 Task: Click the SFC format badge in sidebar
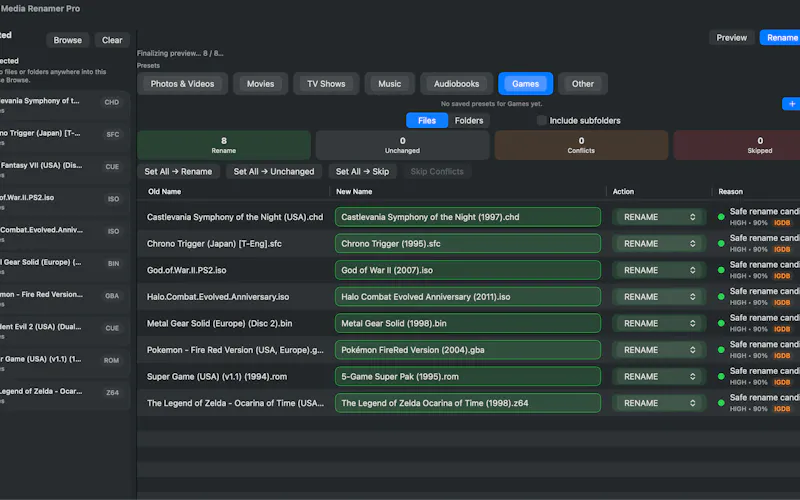coord(112,134)
